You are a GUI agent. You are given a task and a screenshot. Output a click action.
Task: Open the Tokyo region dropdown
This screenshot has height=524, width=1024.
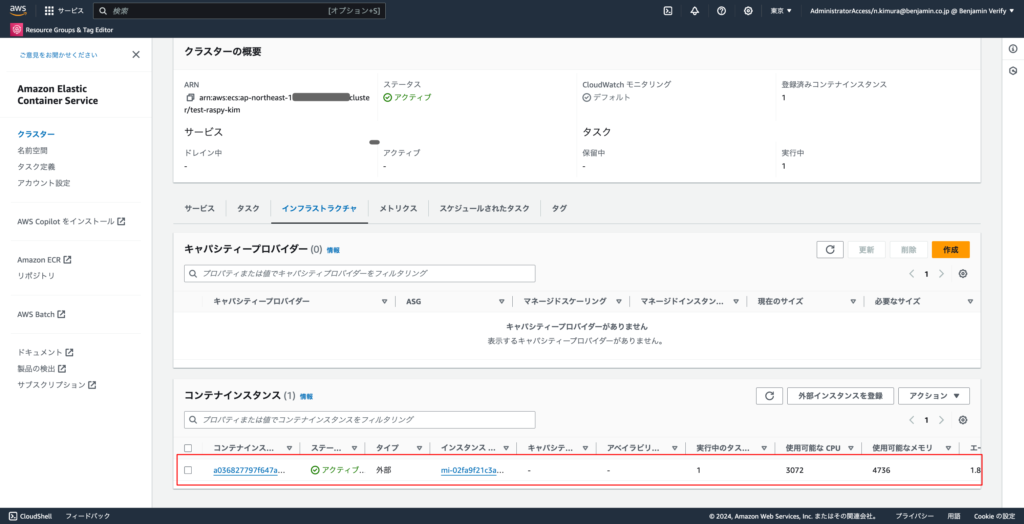781,11
